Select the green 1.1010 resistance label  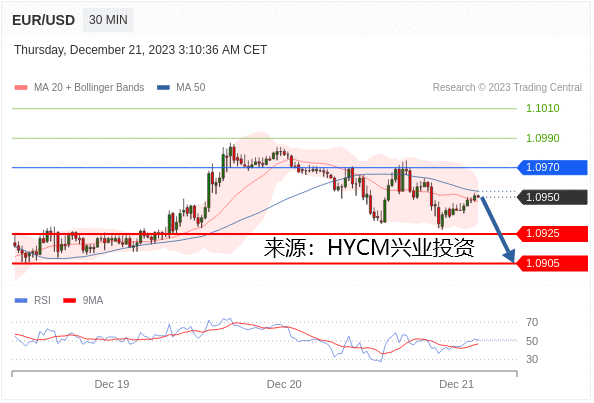click(x=542, y=108)
